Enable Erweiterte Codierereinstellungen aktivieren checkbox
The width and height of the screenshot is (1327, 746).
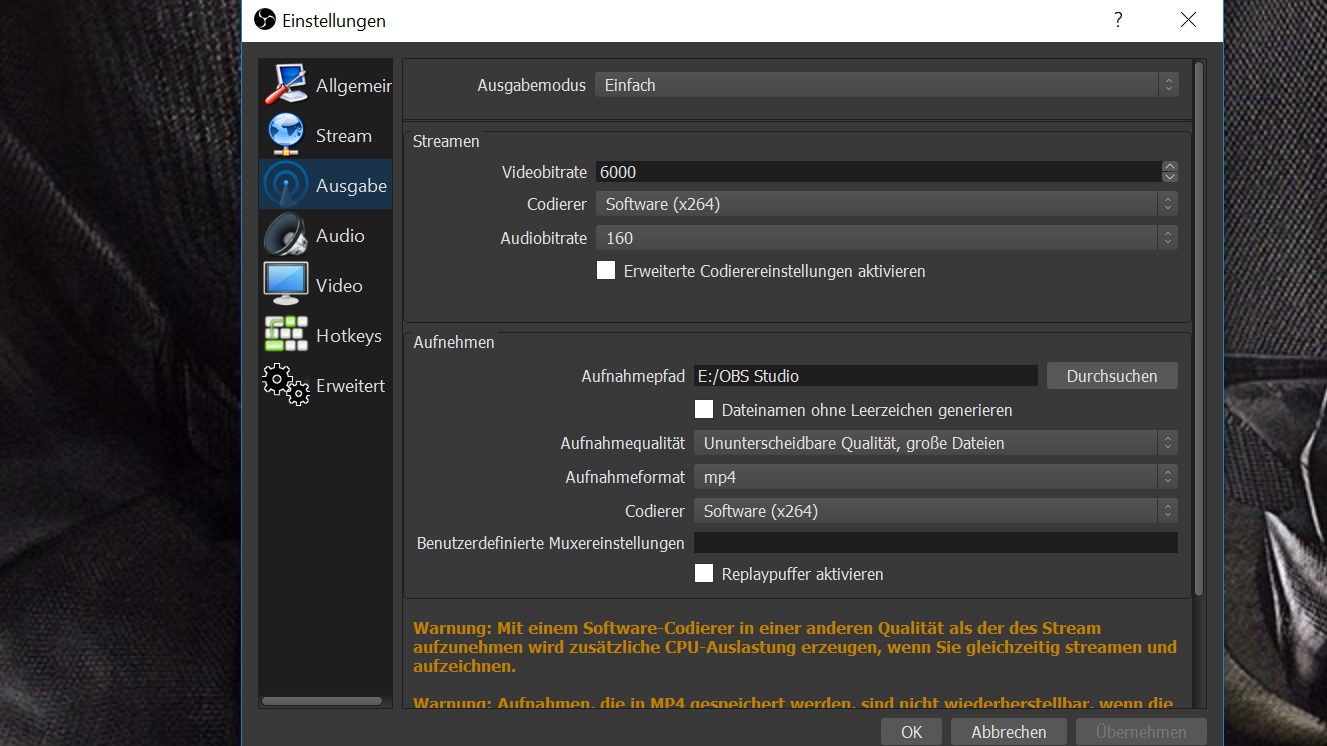[606, 271]
